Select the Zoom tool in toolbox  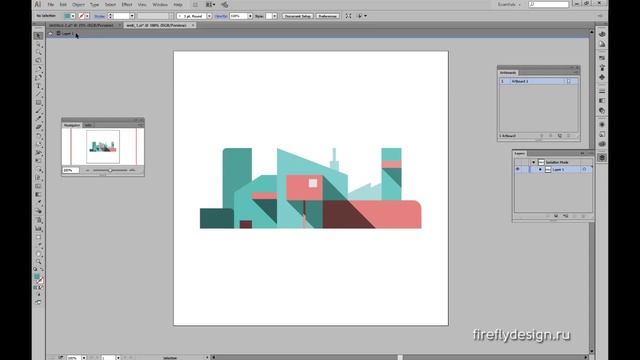(x=38, y=262)
